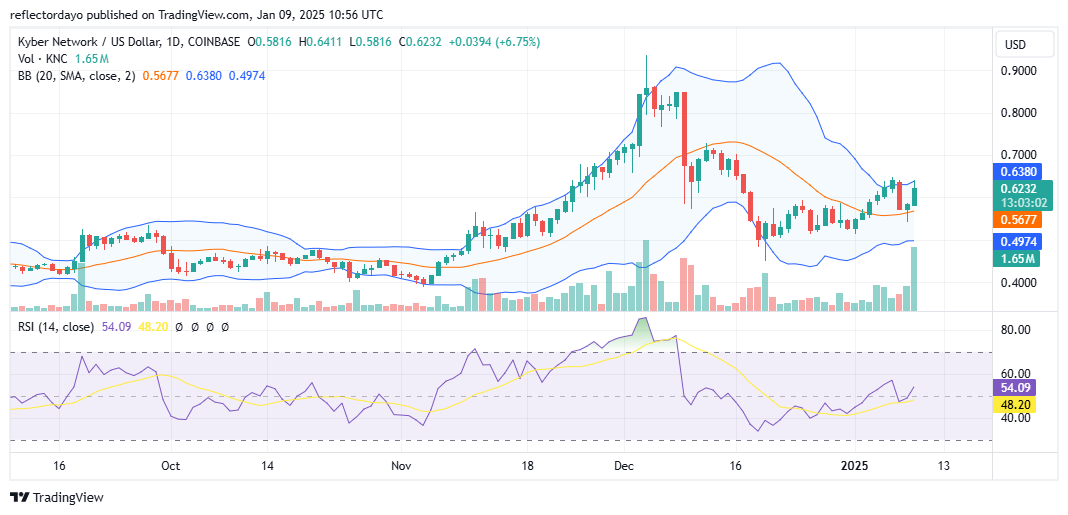The height and width of the screenshot is (515, 1068).
Task: Click the 0.7000 price scale label
Action: pyautogui.click(x=1020, y=156)
